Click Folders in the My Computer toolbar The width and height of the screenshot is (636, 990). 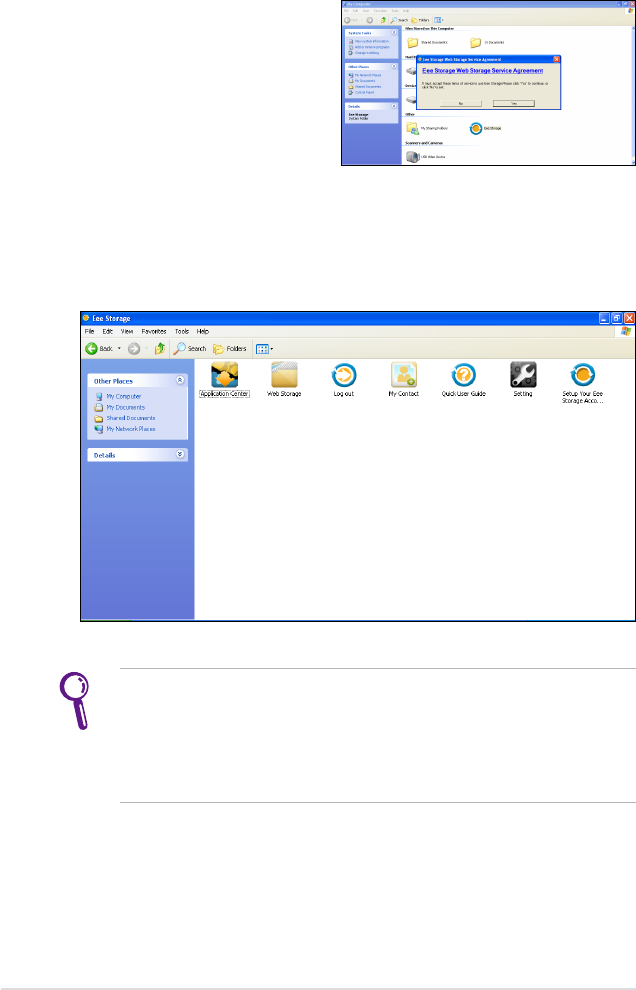tap(421, 20)
